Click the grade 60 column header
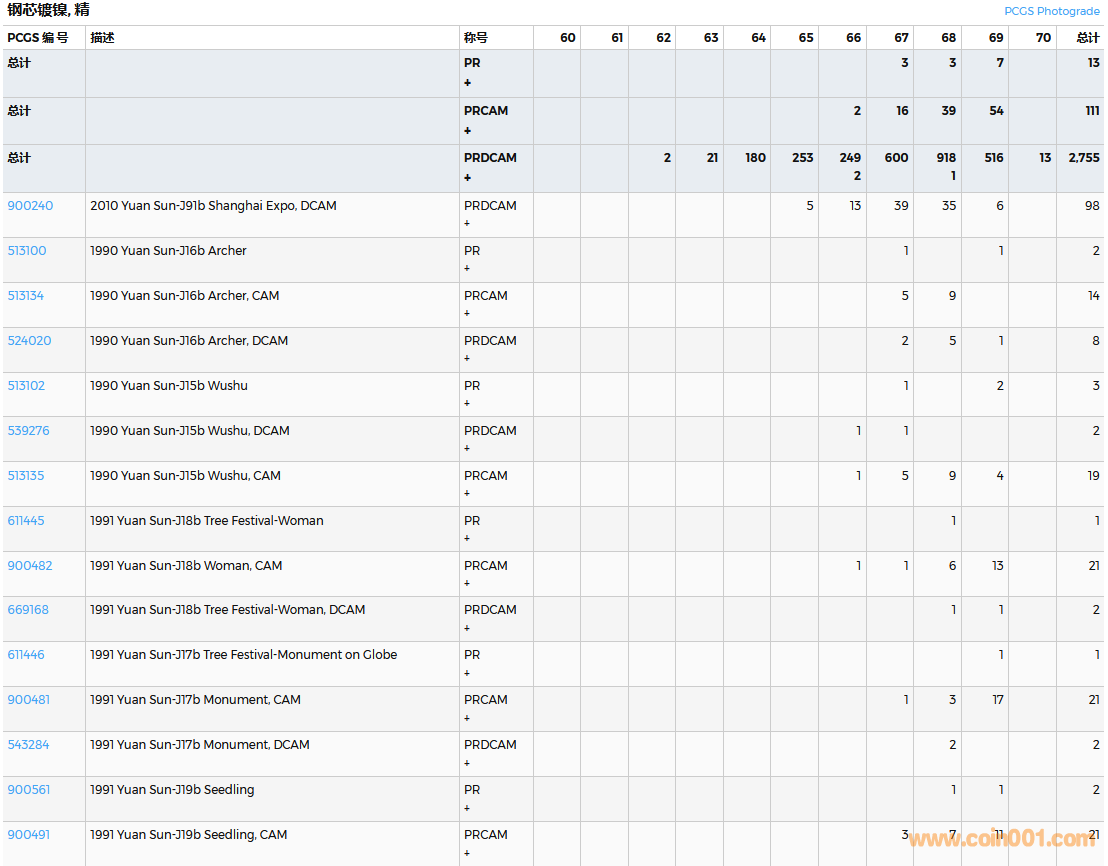Screen dimensions: 1108x866 point(567,38)
